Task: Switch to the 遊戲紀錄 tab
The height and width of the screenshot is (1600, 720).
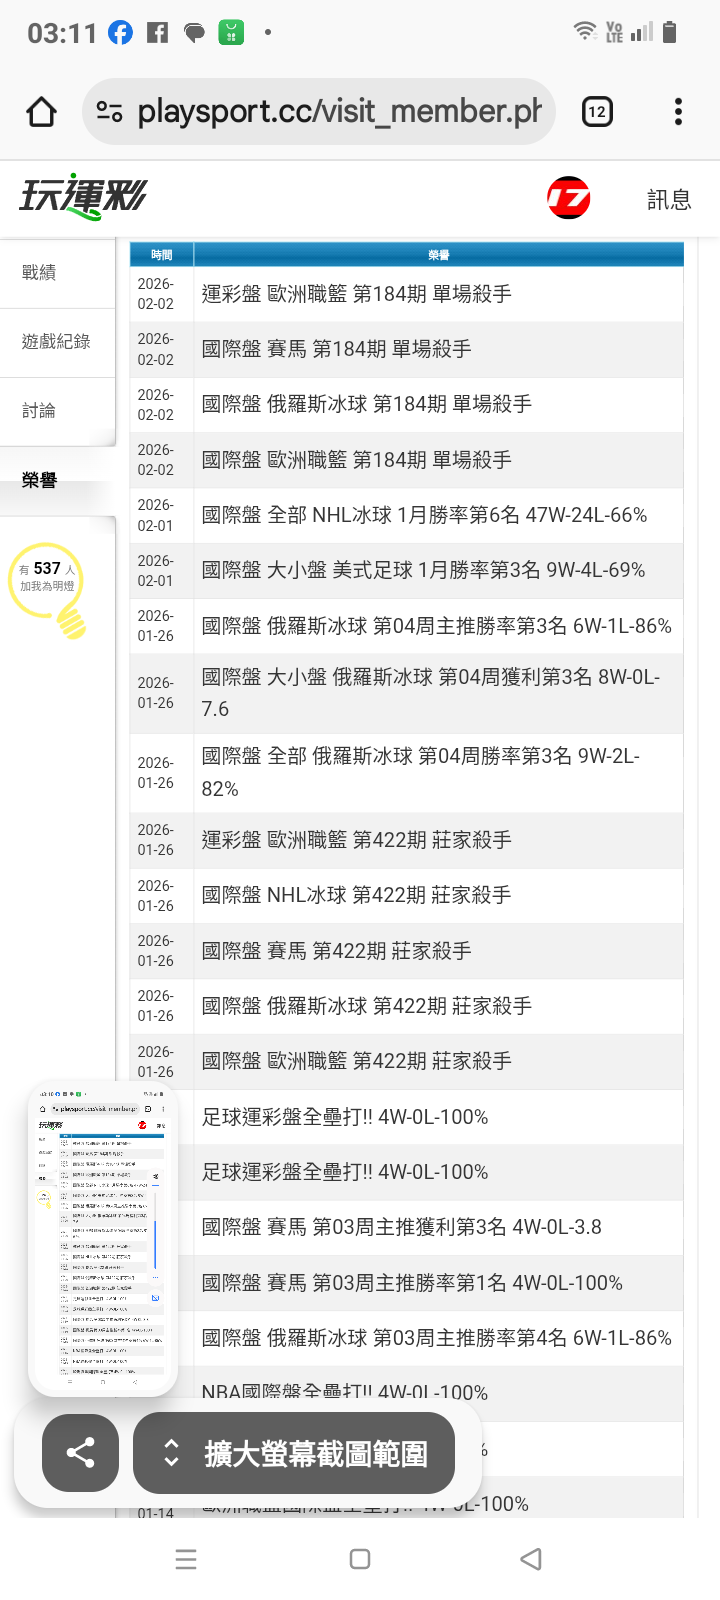Action: tap(56, 342)
